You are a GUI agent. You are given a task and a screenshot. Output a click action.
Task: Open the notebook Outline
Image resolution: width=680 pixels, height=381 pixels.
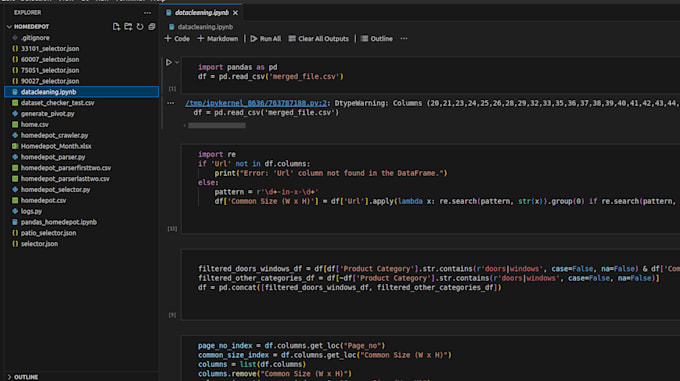click(x=377, y=39)
